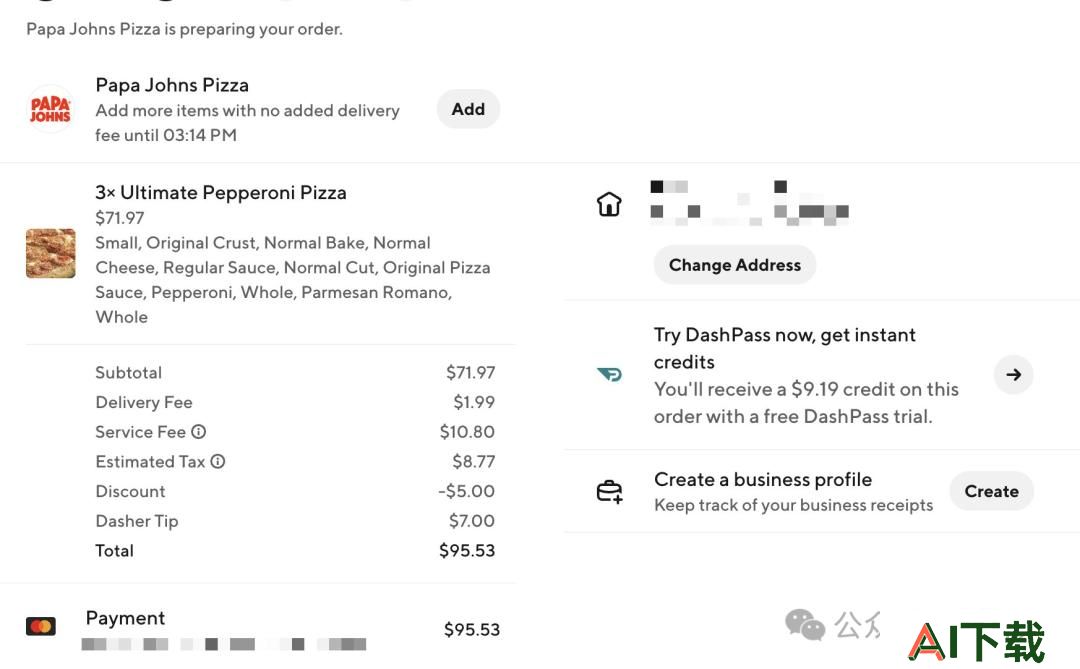Click the Payment row
The height and width of the screenshot is (669, 1080).
pos(263,629)
